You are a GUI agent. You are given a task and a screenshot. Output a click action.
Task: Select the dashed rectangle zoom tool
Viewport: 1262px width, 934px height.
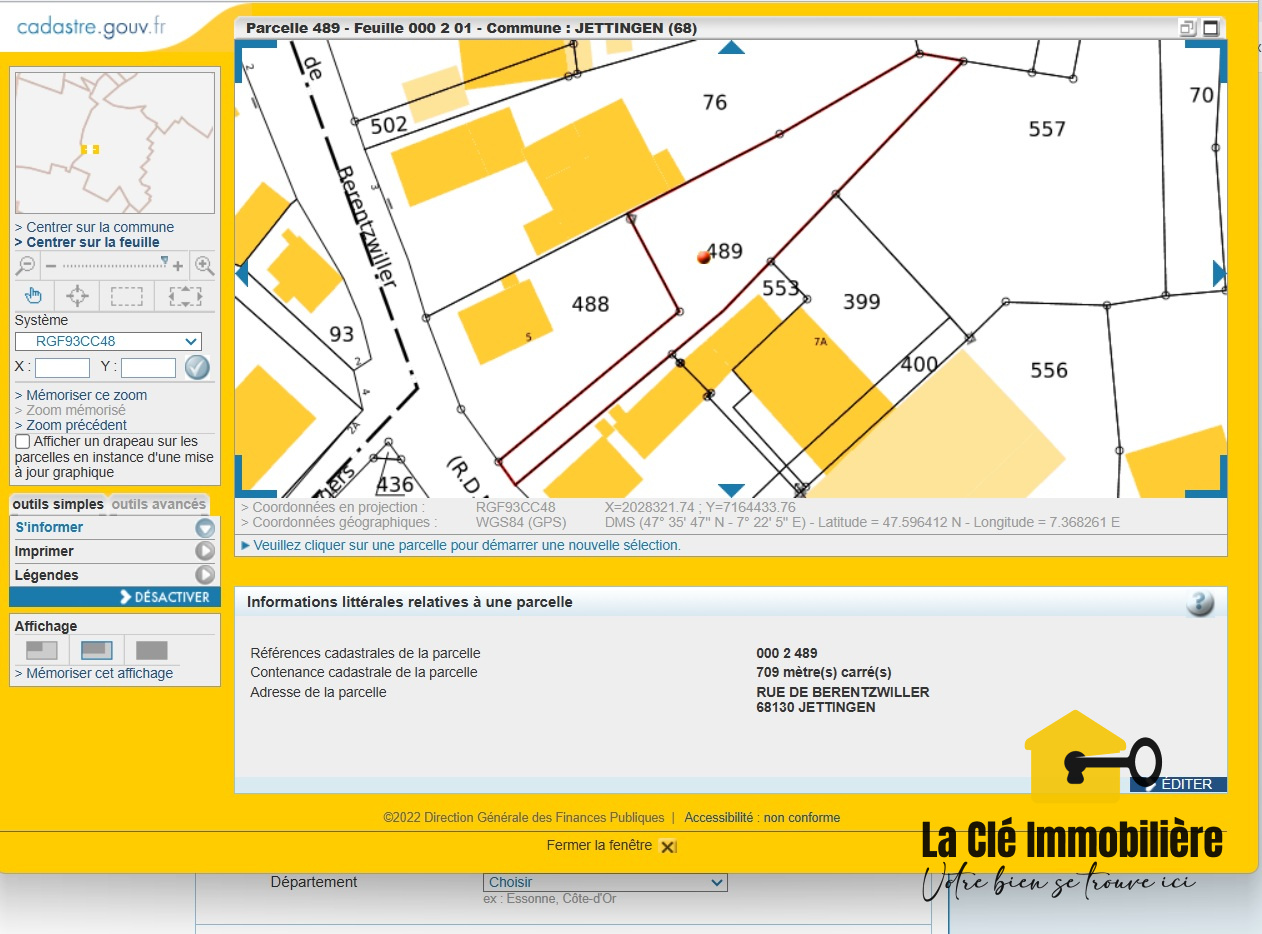coord(126,295)
